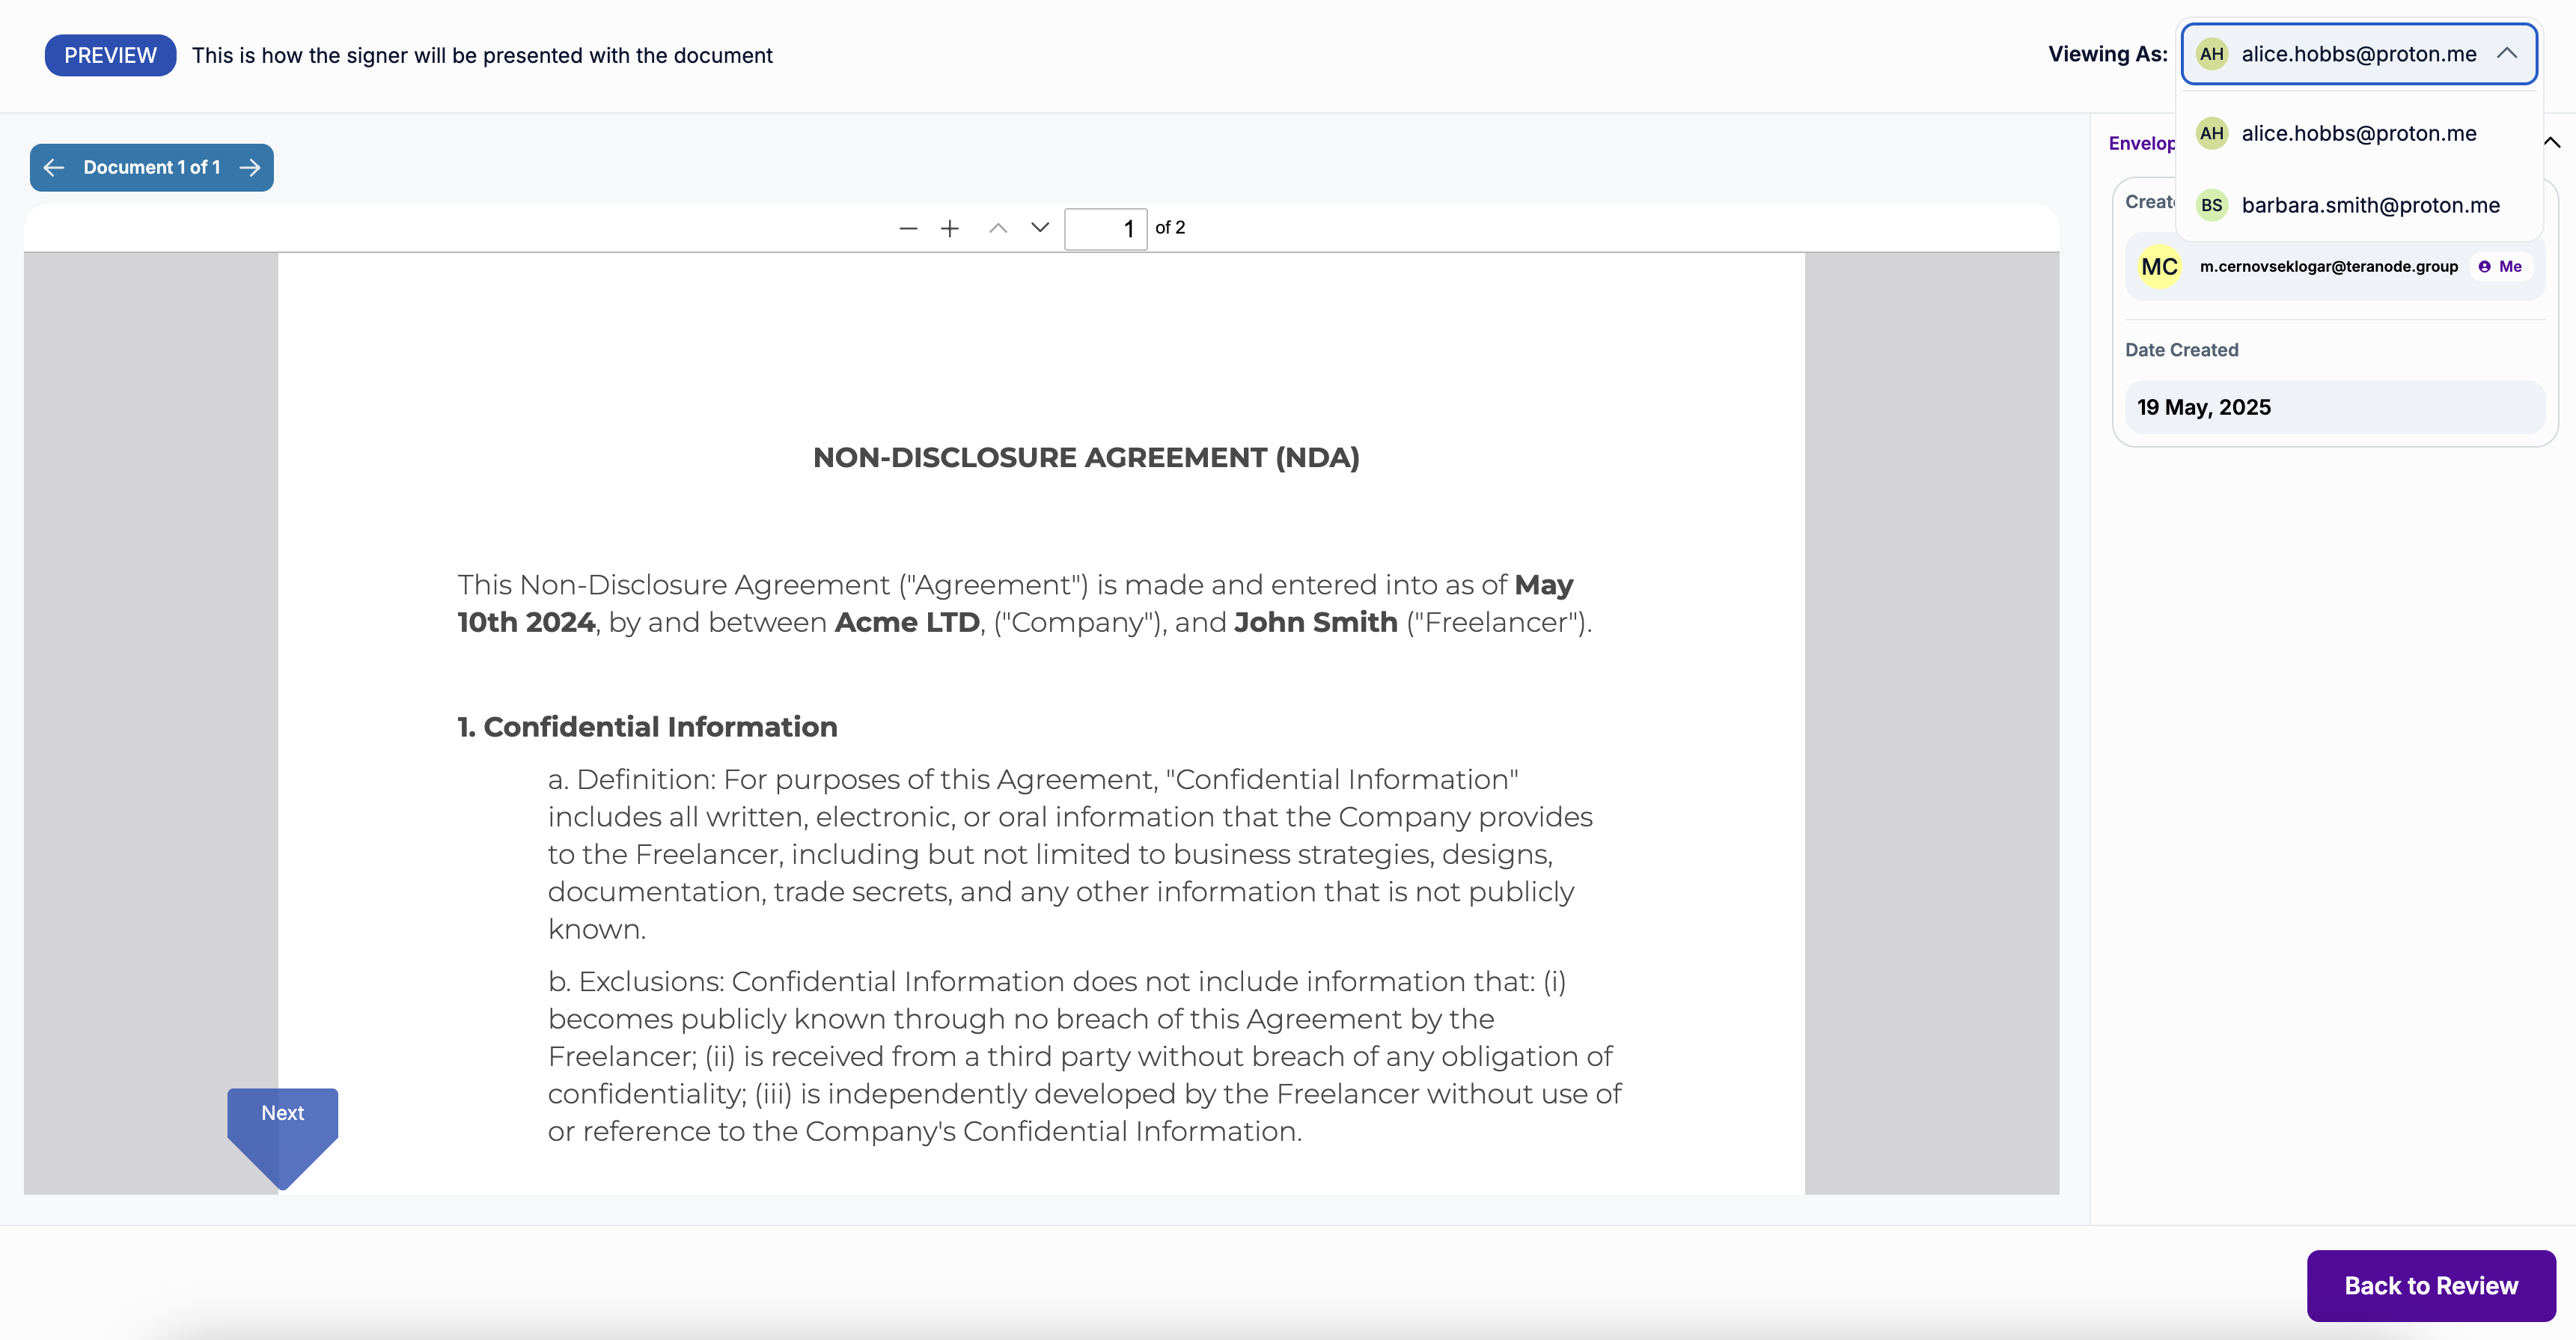Collapse the Viewing As dropdown
Image resolution: width=2576 pixels, height=1340 pixels.
[2506, 54]
